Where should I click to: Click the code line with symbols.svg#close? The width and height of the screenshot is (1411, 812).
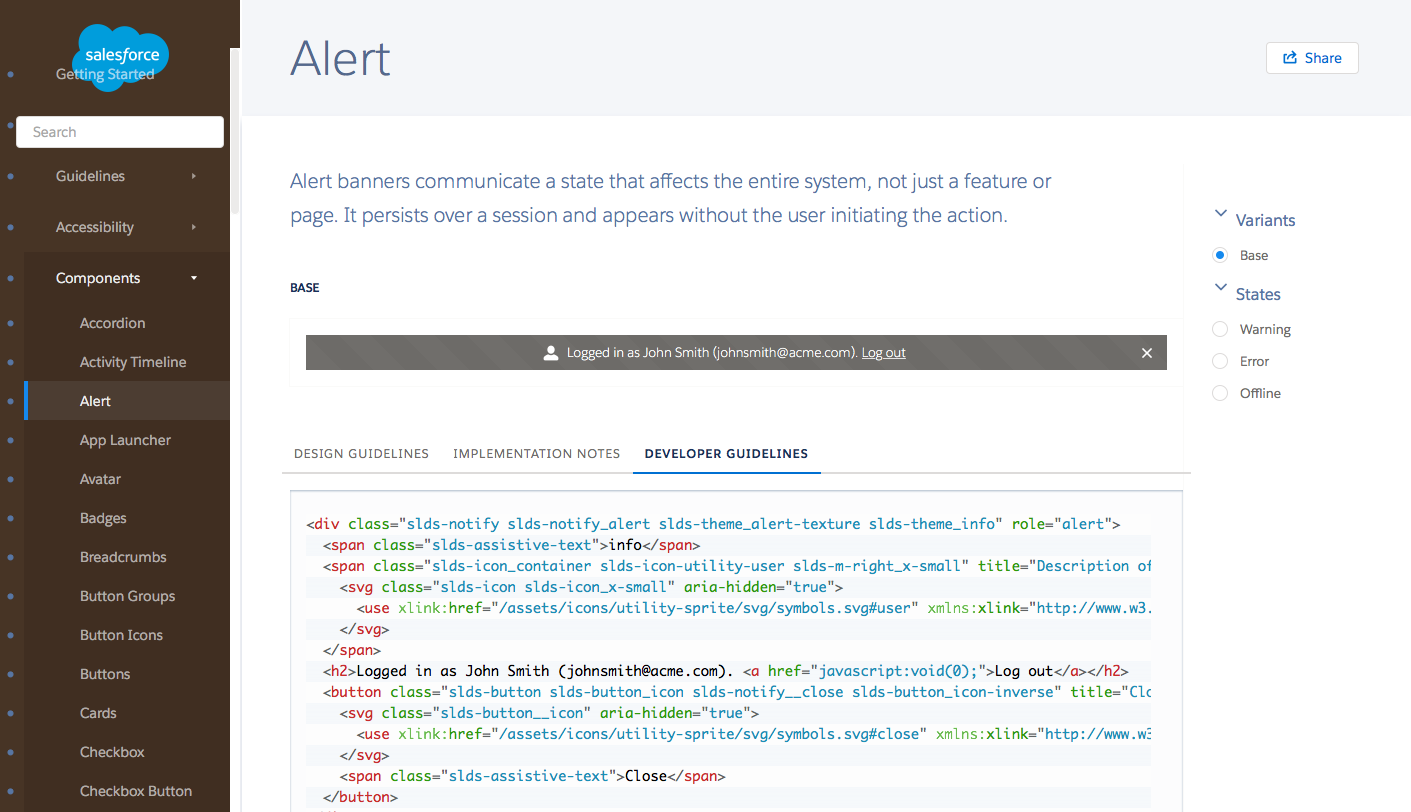[x=753, y=734]
